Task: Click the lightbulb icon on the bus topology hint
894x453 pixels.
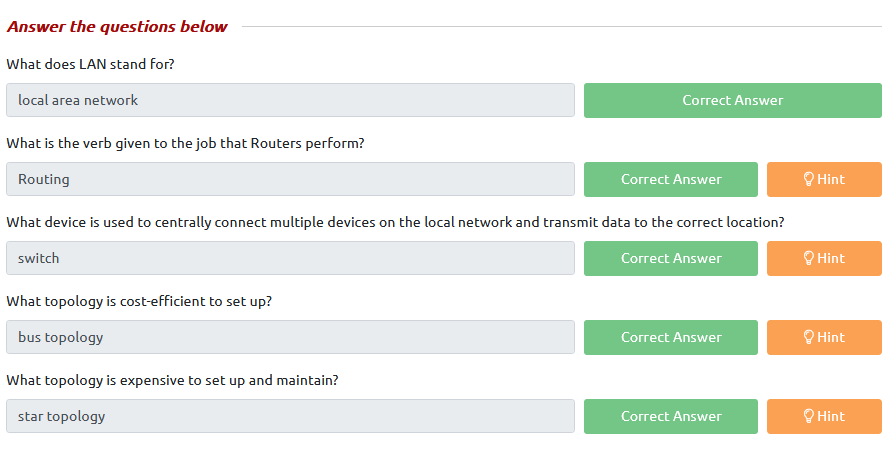Action: pyautogui.click(x=808, y=337)
